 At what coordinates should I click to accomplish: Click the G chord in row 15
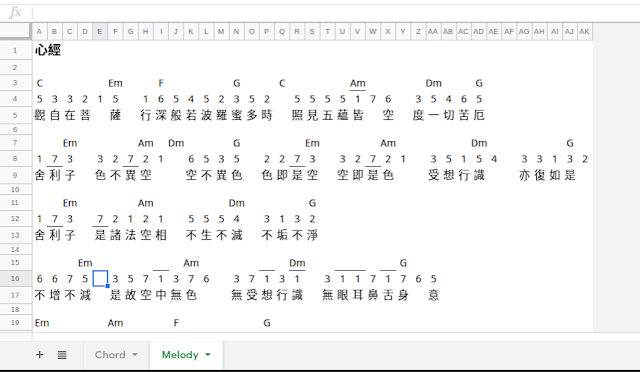[403, 263]
